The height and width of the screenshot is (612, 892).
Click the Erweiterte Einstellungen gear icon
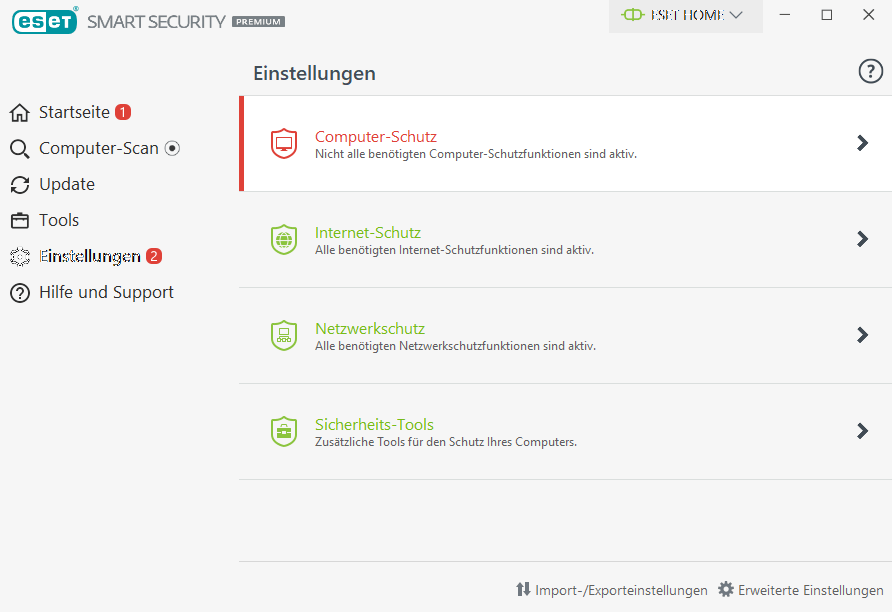(725, 589)
